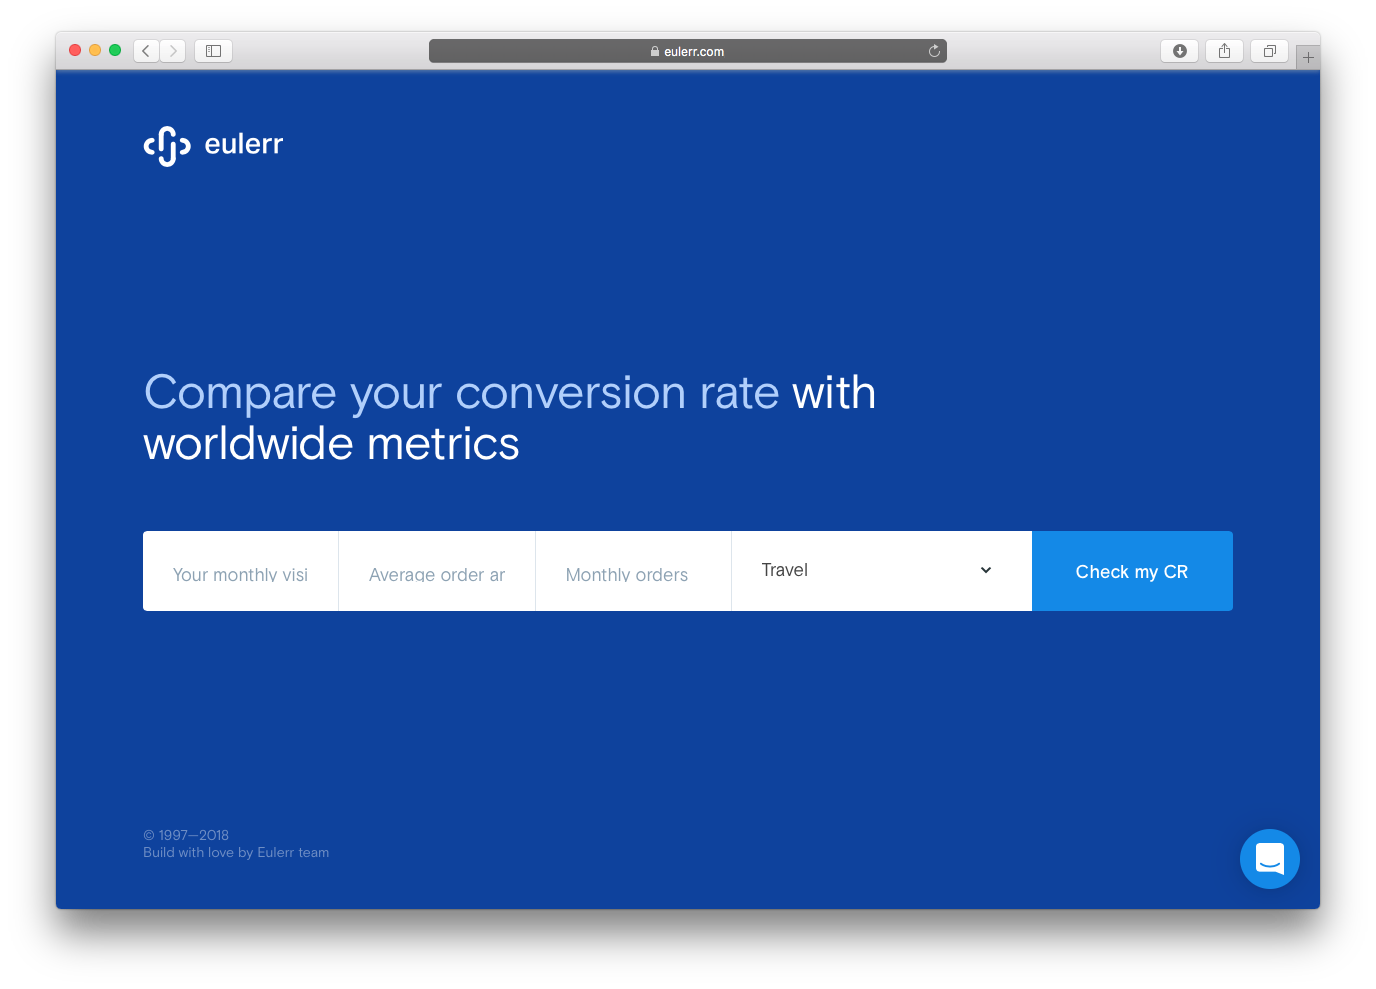The width and height of the screenshot is (1376, 989).
Task: Focus the Monthly orders field
Action: 634,571
